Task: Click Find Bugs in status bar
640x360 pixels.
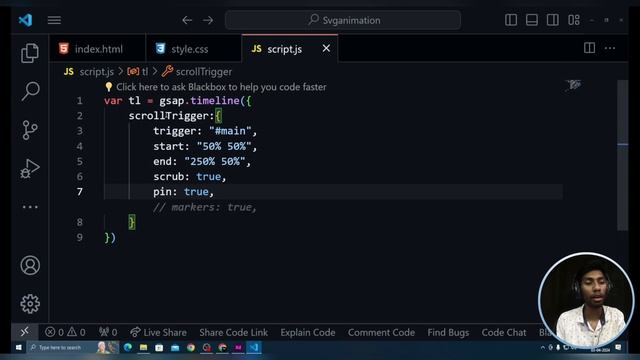Action: tap(448, 332)
